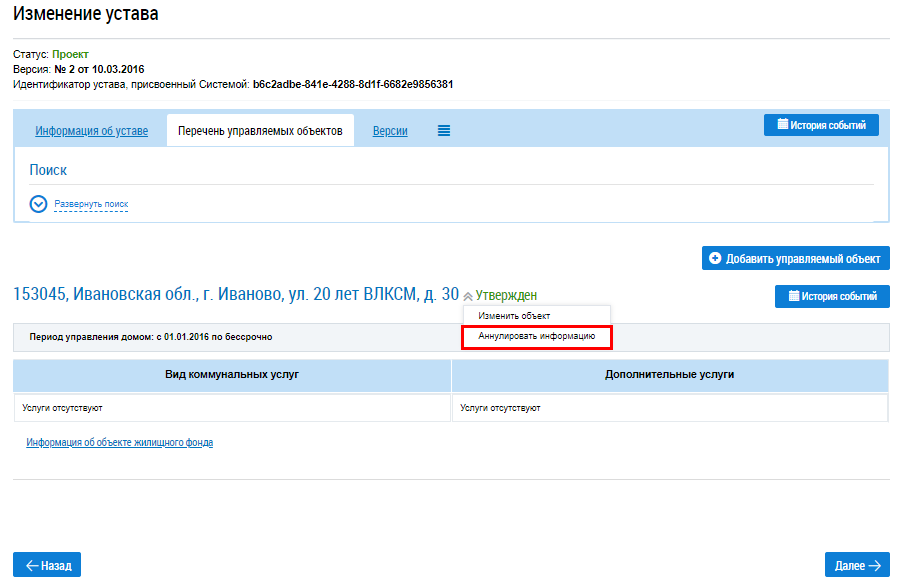Click Добавить управляемый объект button

coord(796,258)
